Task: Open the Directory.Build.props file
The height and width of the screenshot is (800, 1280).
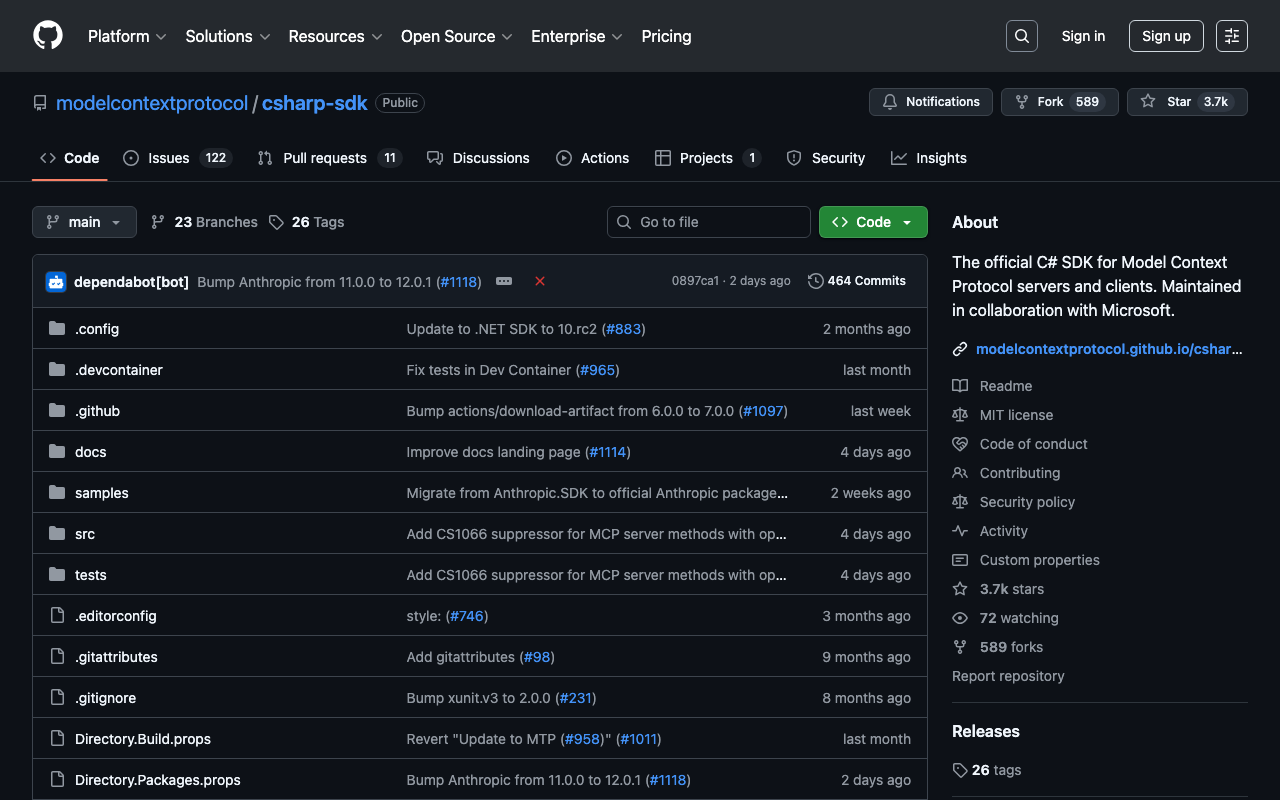Action: coord(143,739)
